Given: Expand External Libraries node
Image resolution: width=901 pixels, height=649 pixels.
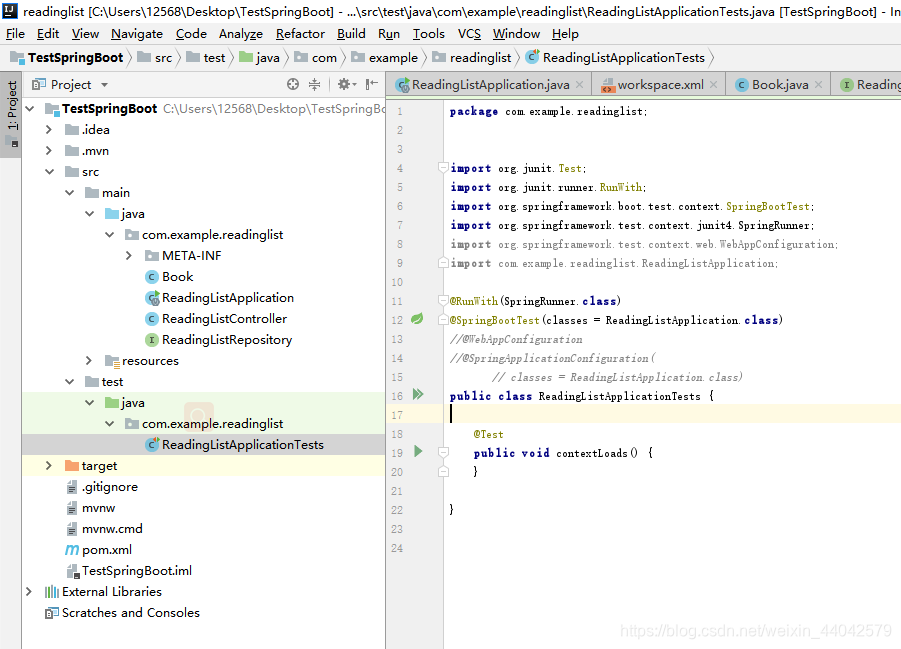Looking at the screenshot, I should coord(29,592).
